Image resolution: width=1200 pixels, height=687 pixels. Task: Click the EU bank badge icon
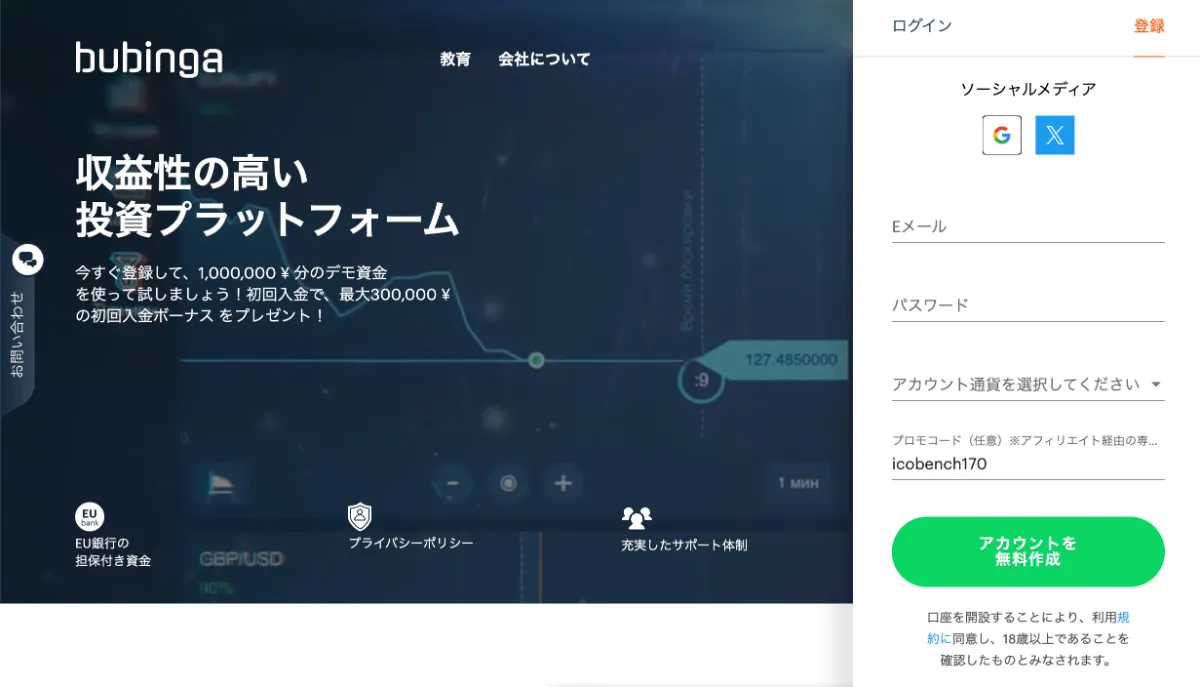(90, 517)
